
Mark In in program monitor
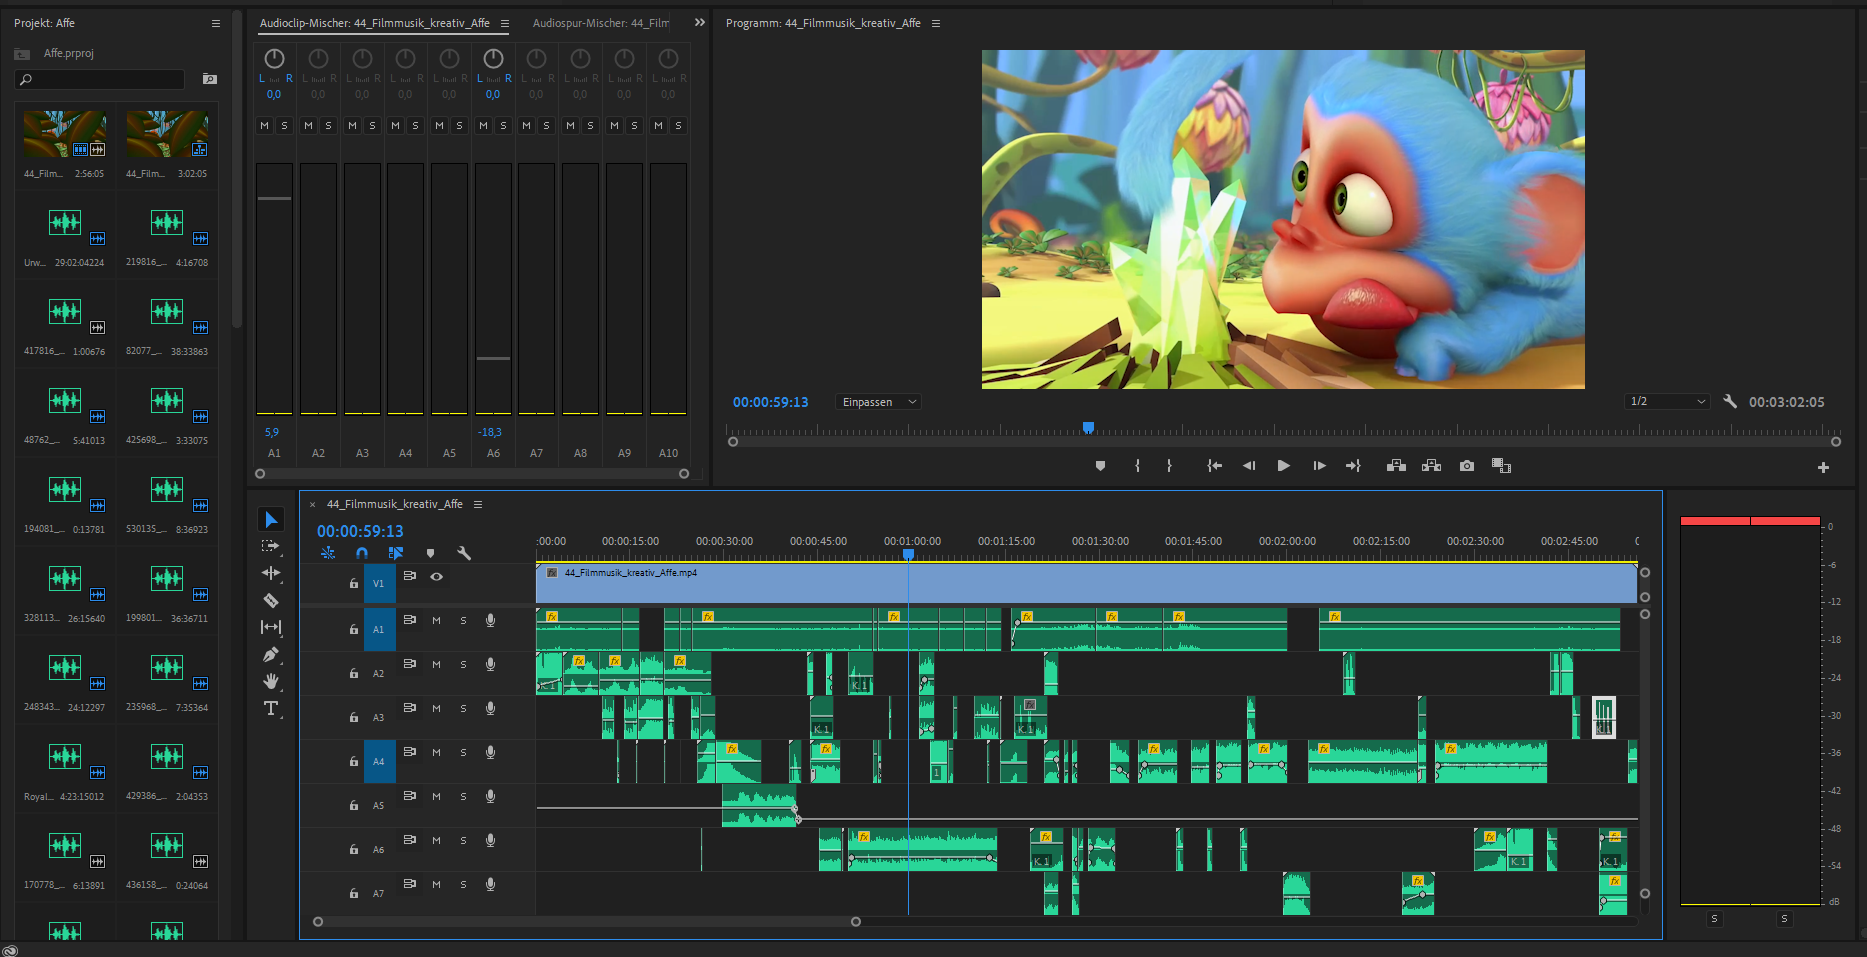pos(1137,466)
